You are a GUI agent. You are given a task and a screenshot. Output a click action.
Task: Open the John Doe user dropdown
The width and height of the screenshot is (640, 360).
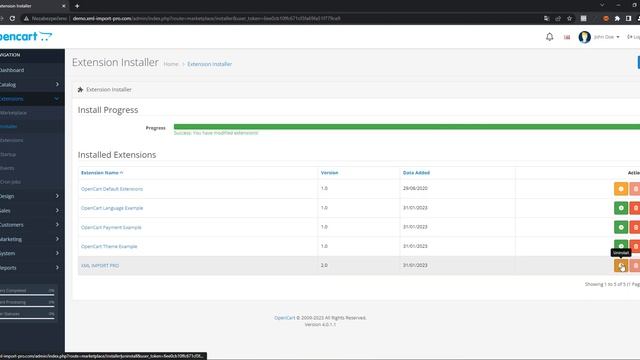(x=607, y=37)
